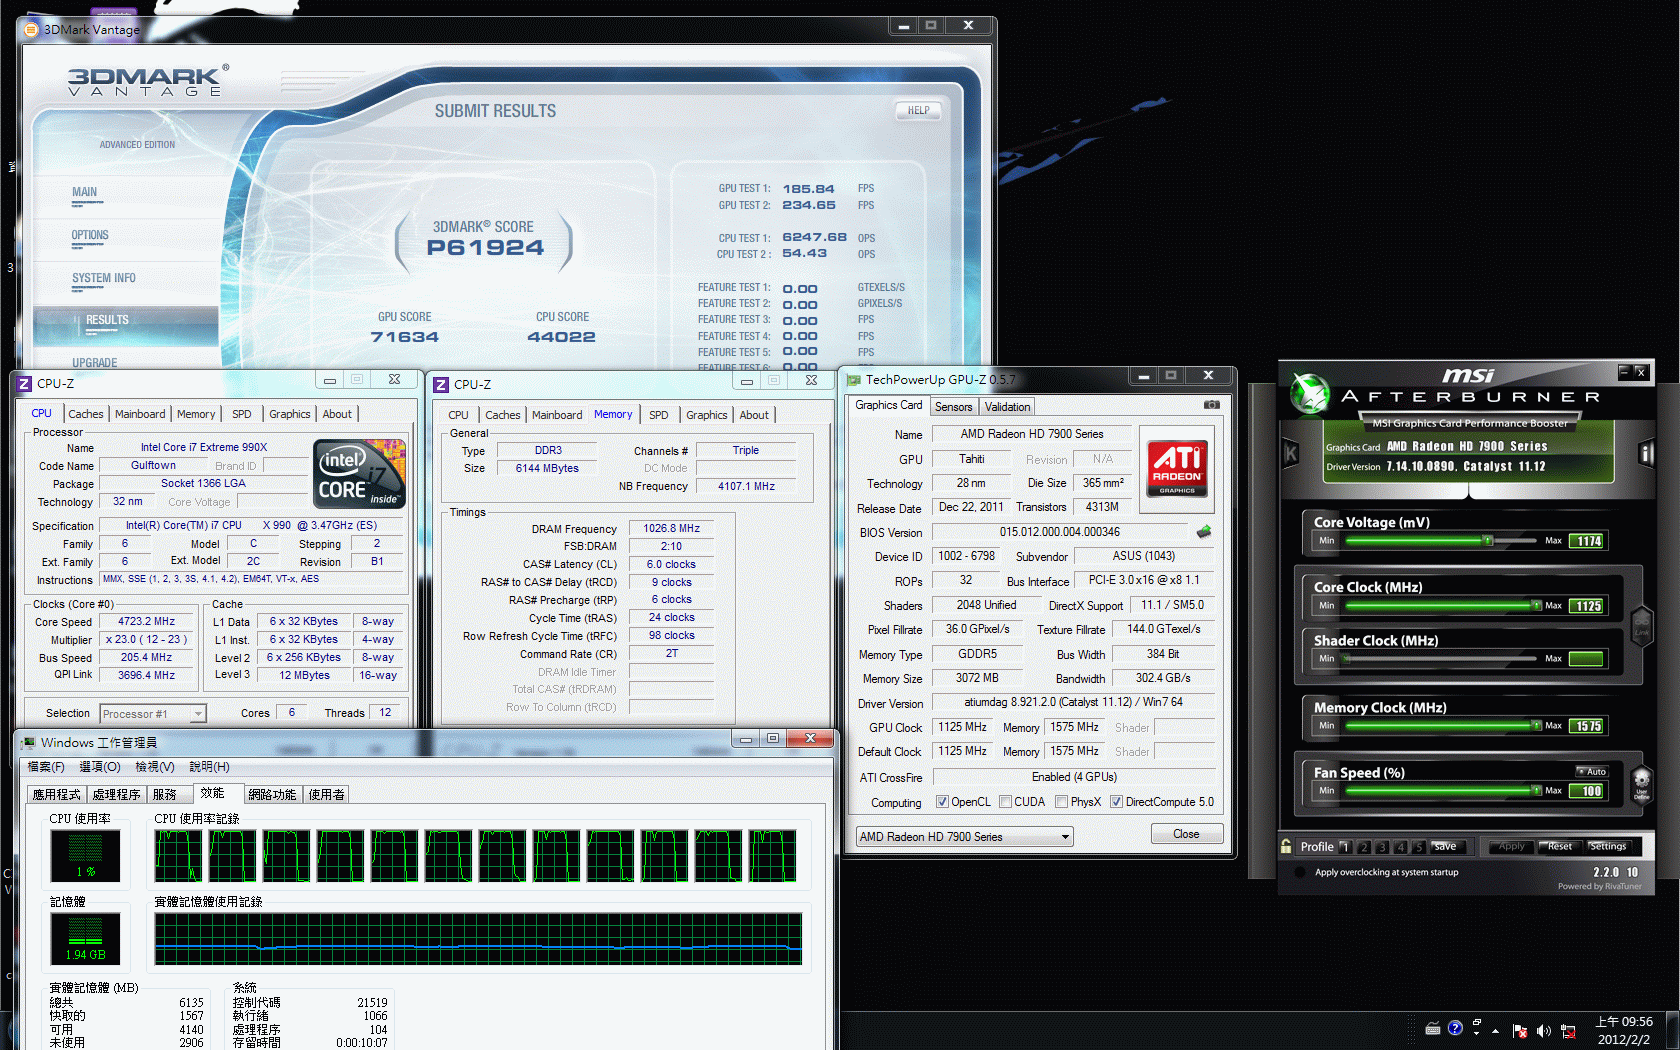
Task: Click the volume speaker icon in system tray
Action: (x=1543, y=1031)
